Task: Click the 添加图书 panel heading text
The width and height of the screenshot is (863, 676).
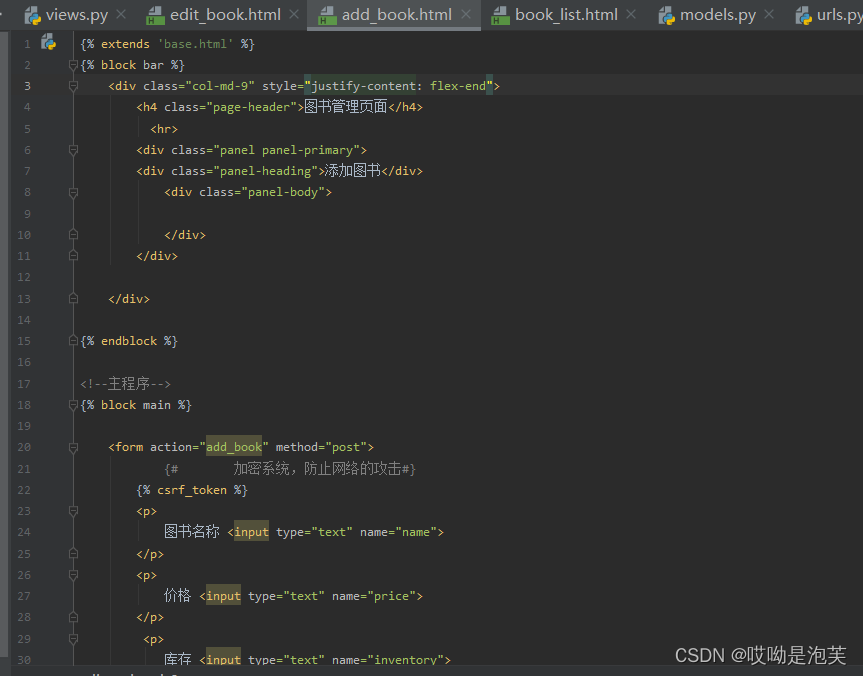Action: (x=353, y=171)
